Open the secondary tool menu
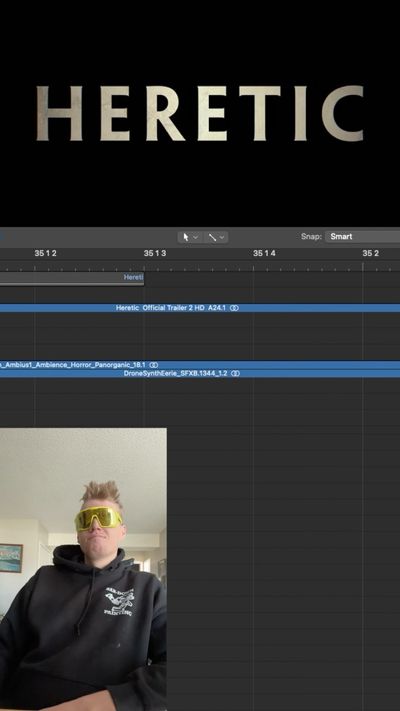The width and height of the screenshot is (400, 711). pos(216,237)
